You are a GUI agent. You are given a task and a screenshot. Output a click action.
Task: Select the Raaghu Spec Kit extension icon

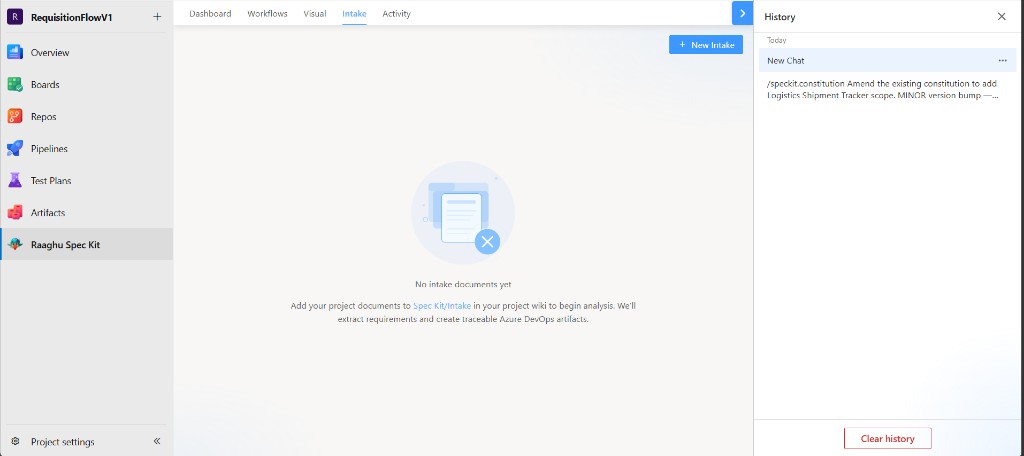pos(15,244)
